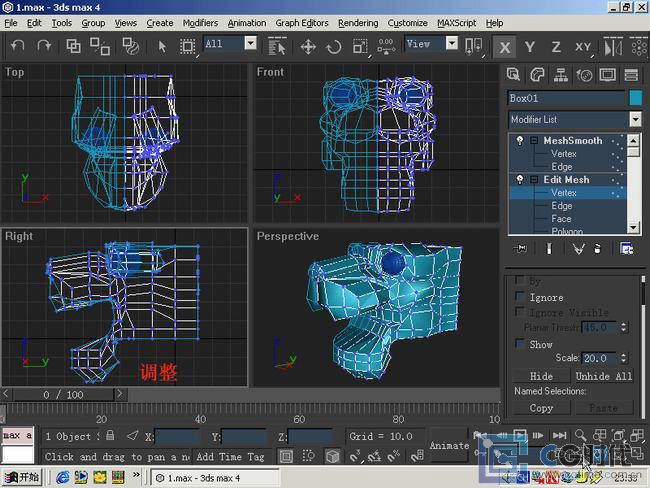Toggle the X axis constraint

coord(504,47)
